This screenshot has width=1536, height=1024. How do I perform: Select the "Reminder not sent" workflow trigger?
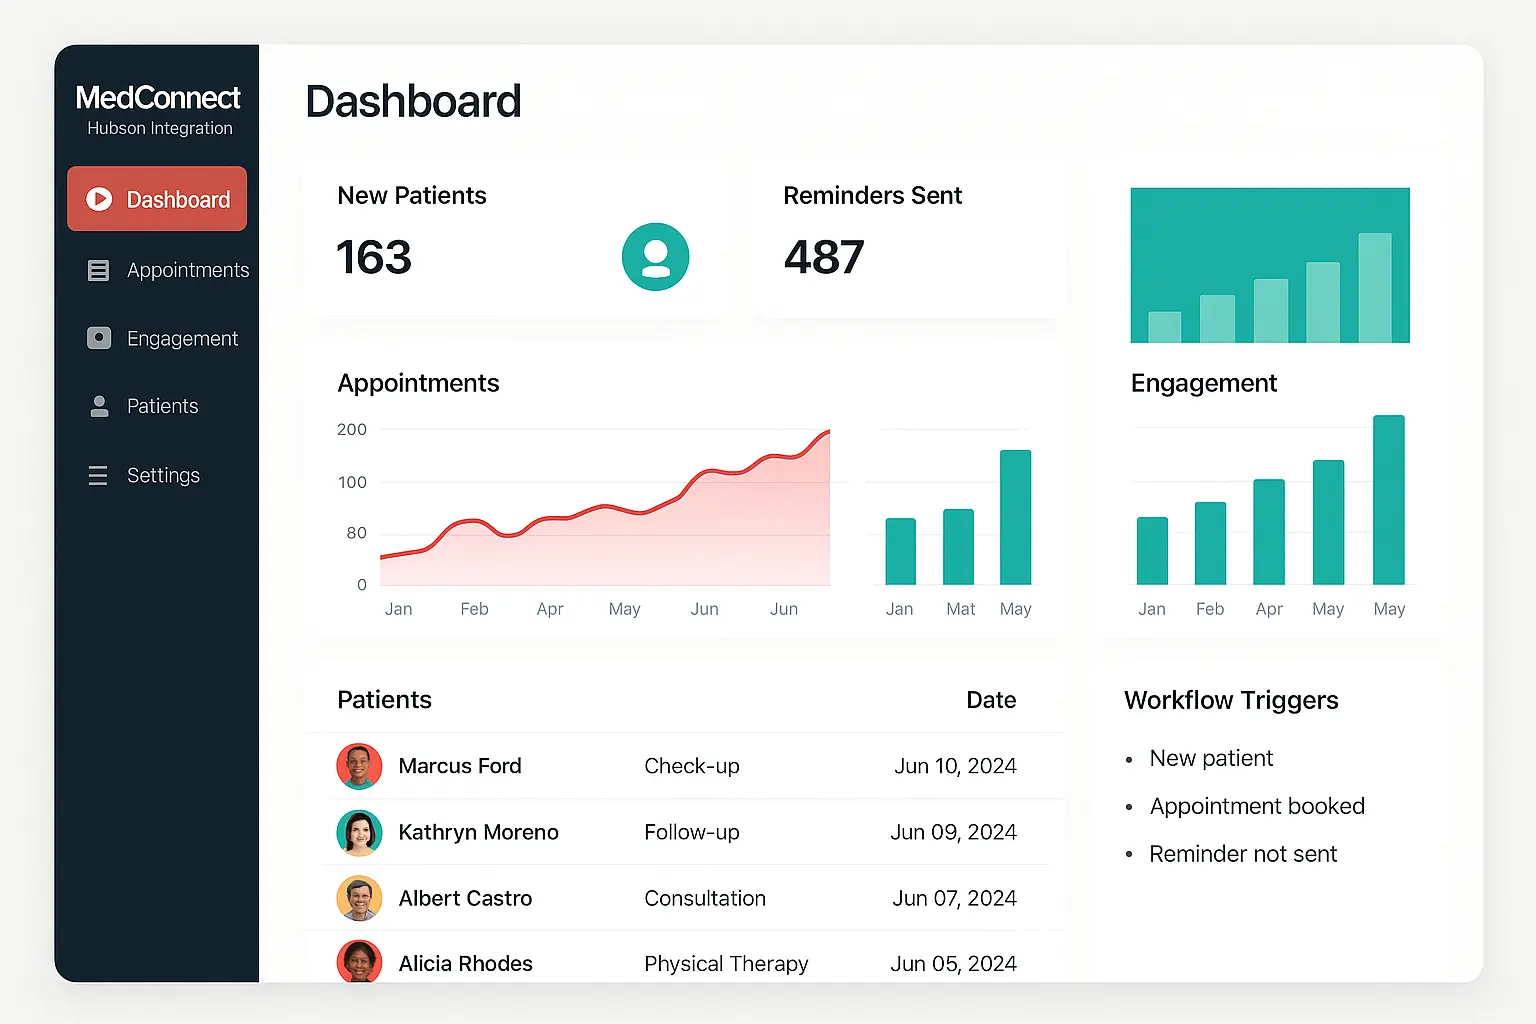1242,854
